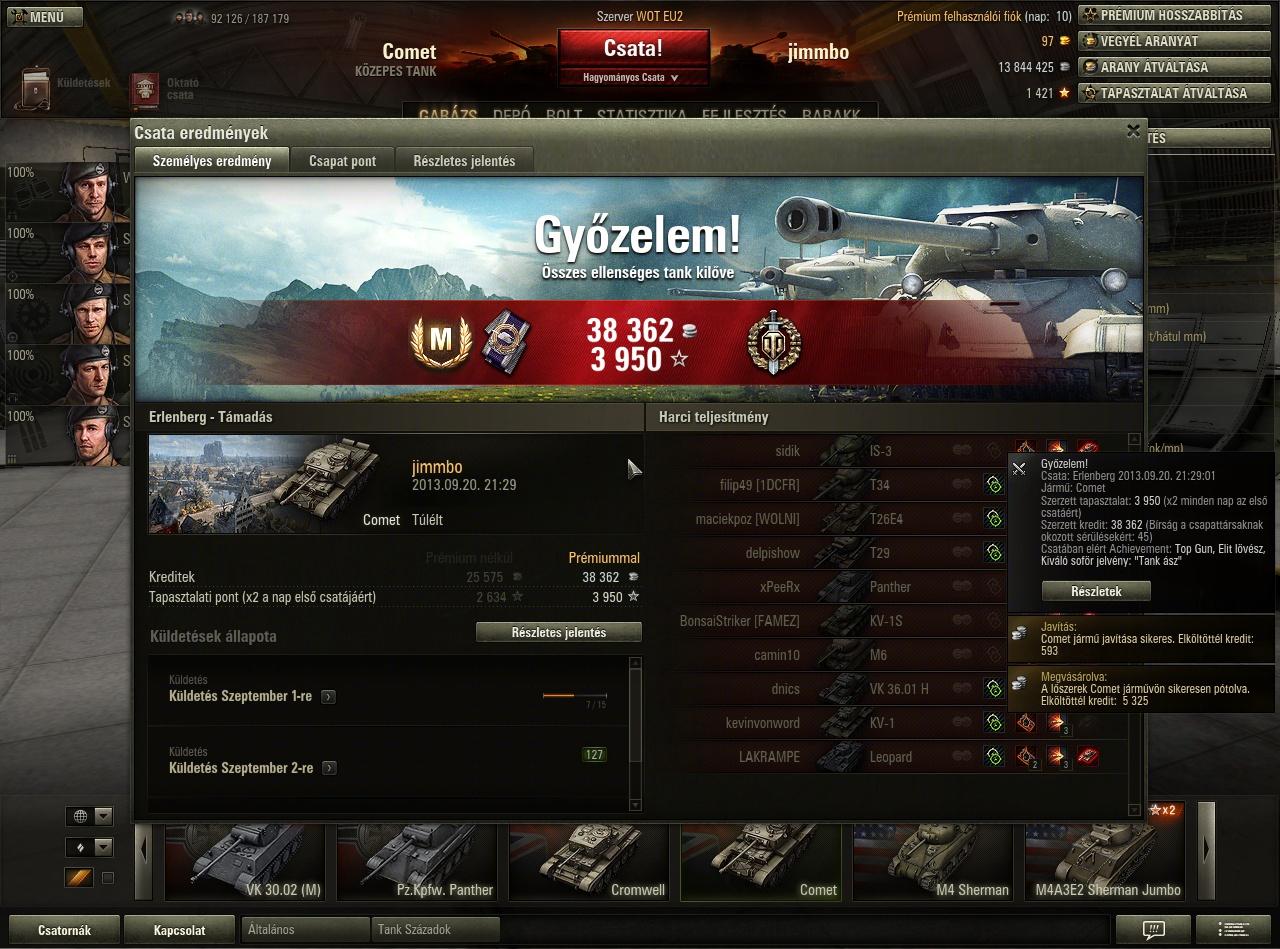Click the Részletek button in the notification
Image resolution: width=1280 pixels, height=949 pixels.
[1096, 591]
